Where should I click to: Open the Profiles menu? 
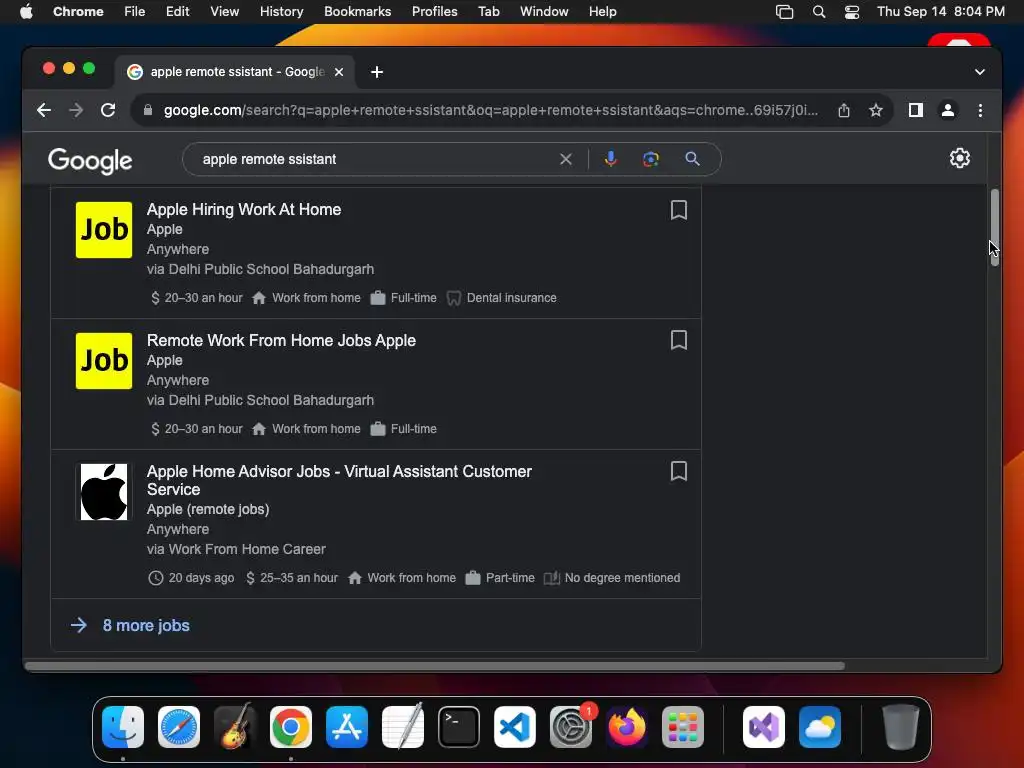coord(434,11)
